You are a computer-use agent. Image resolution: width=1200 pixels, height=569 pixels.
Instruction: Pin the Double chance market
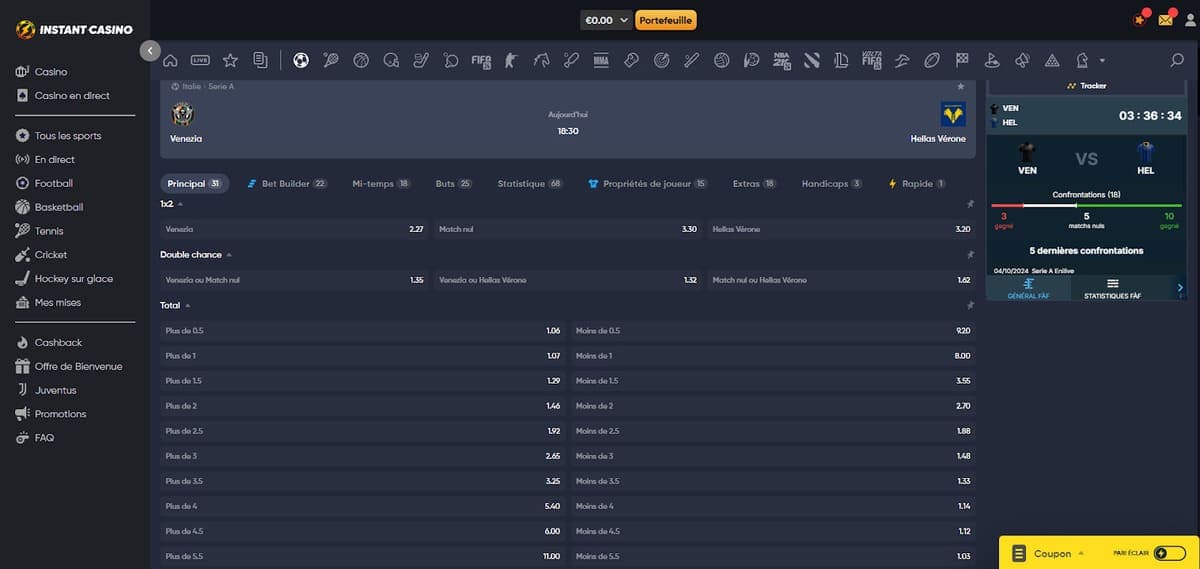[x=969, y=254]
